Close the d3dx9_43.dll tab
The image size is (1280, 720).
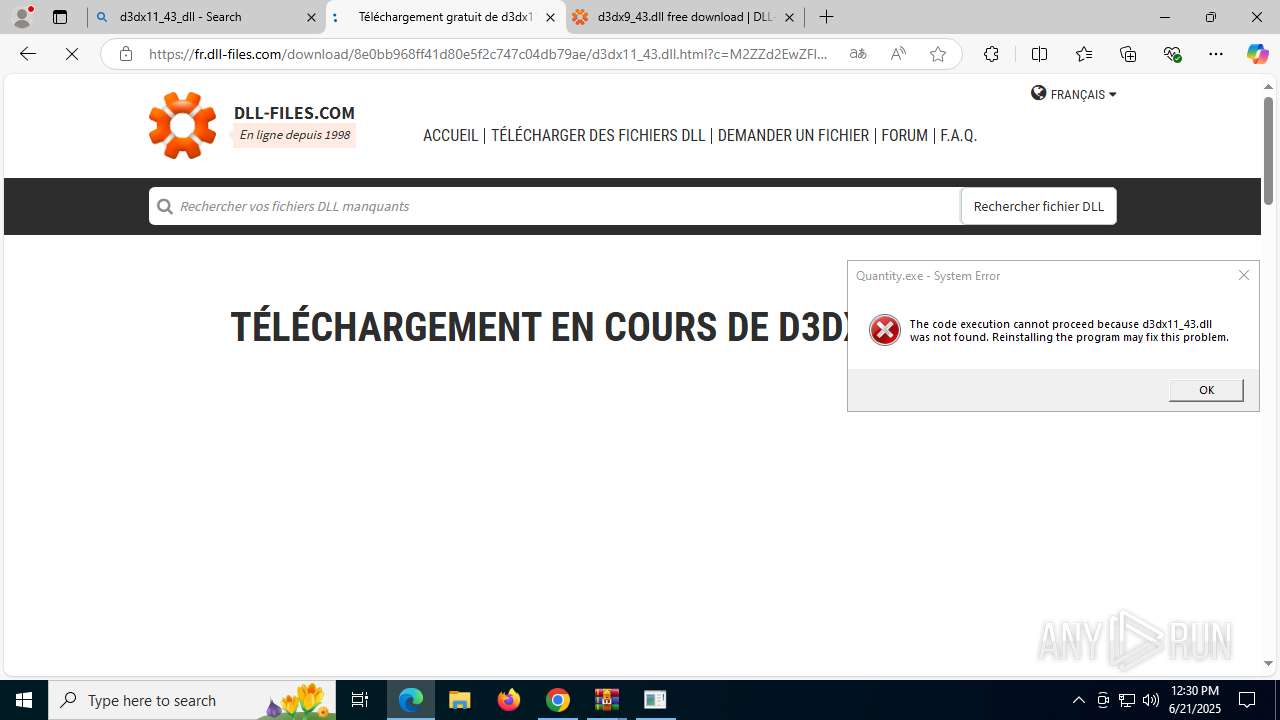click(789, 17)
